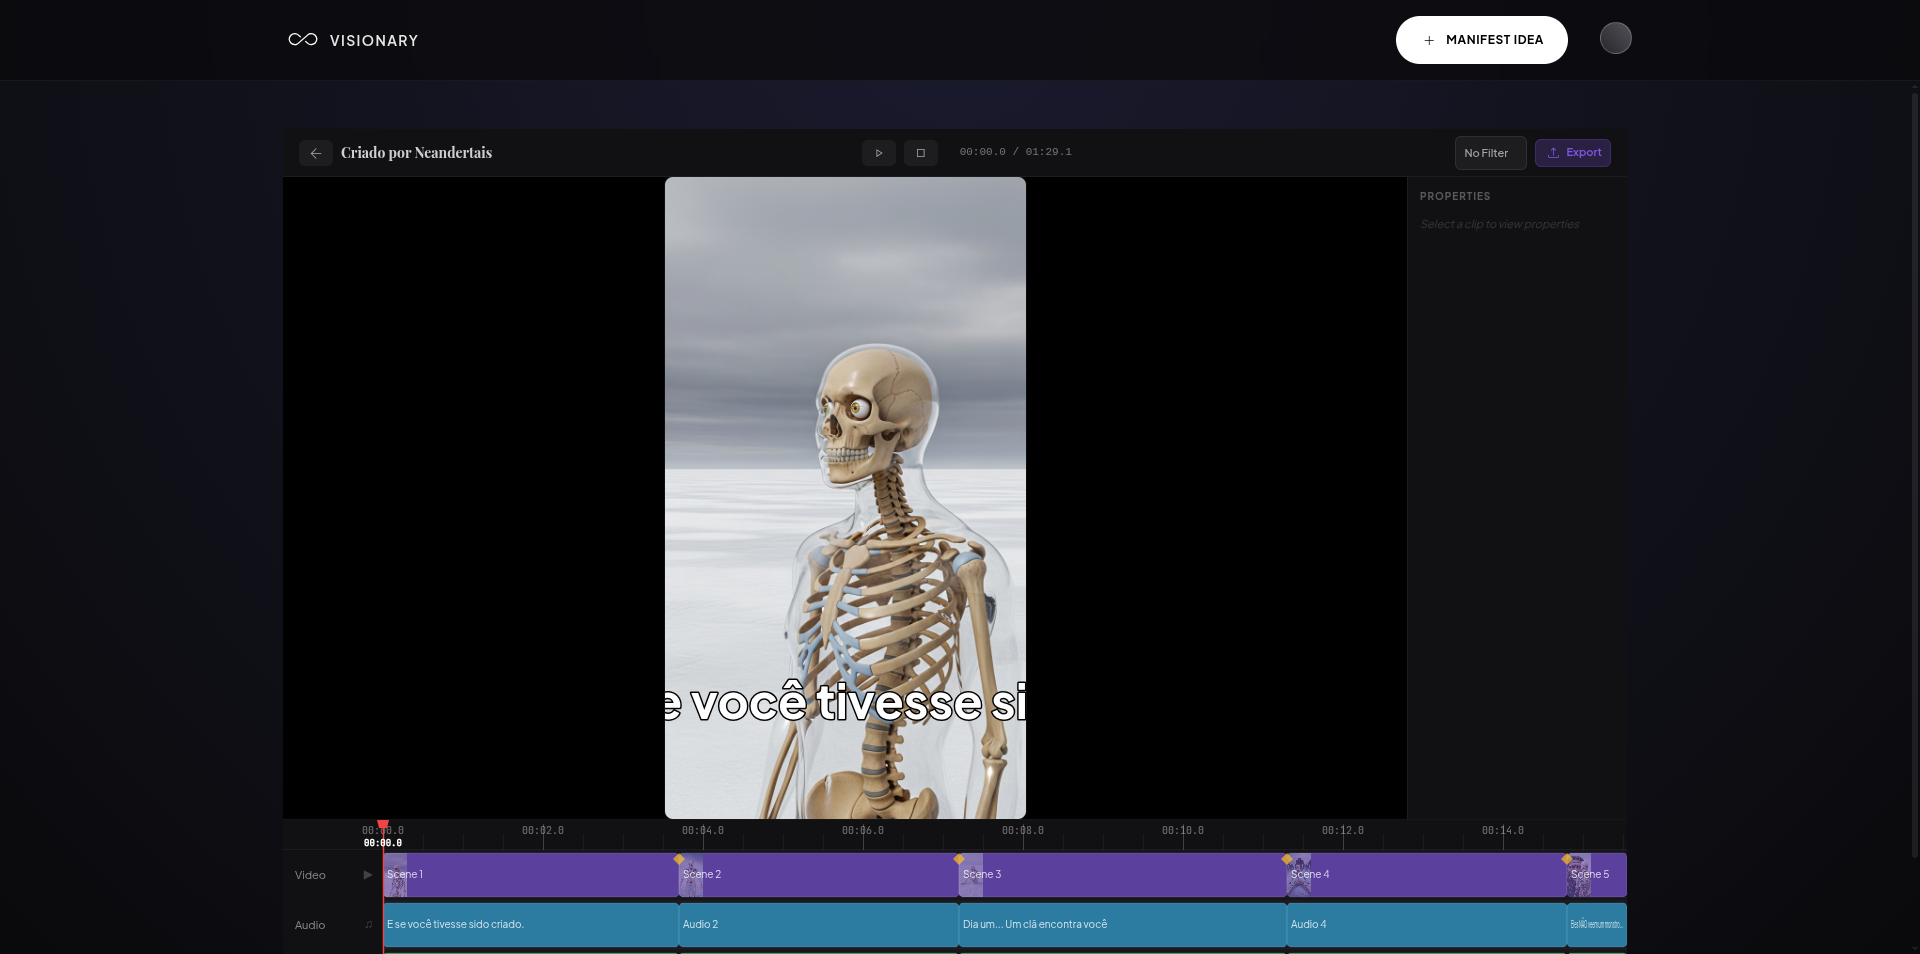This screenshot has width=1920, height=954.
Task: Click the back arrow beside the project title
Action: pos(315,153)
